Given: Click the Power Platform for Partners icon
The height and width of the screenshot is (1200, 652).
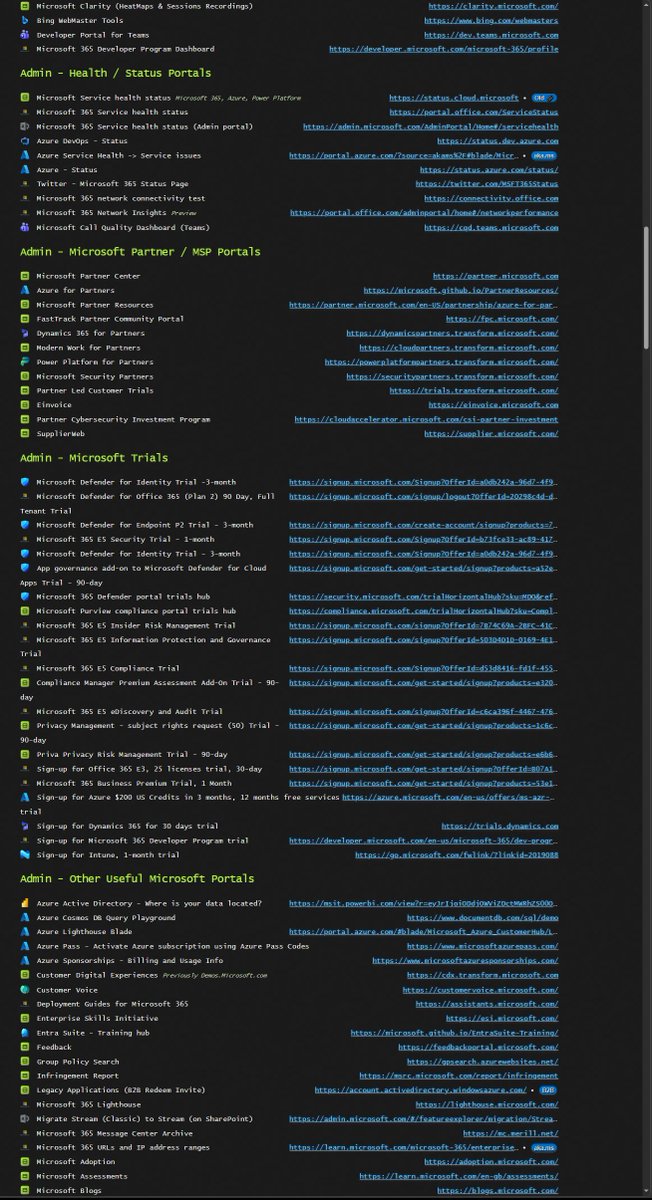Looking at the screenshot, I should click(x=26, y=362).
